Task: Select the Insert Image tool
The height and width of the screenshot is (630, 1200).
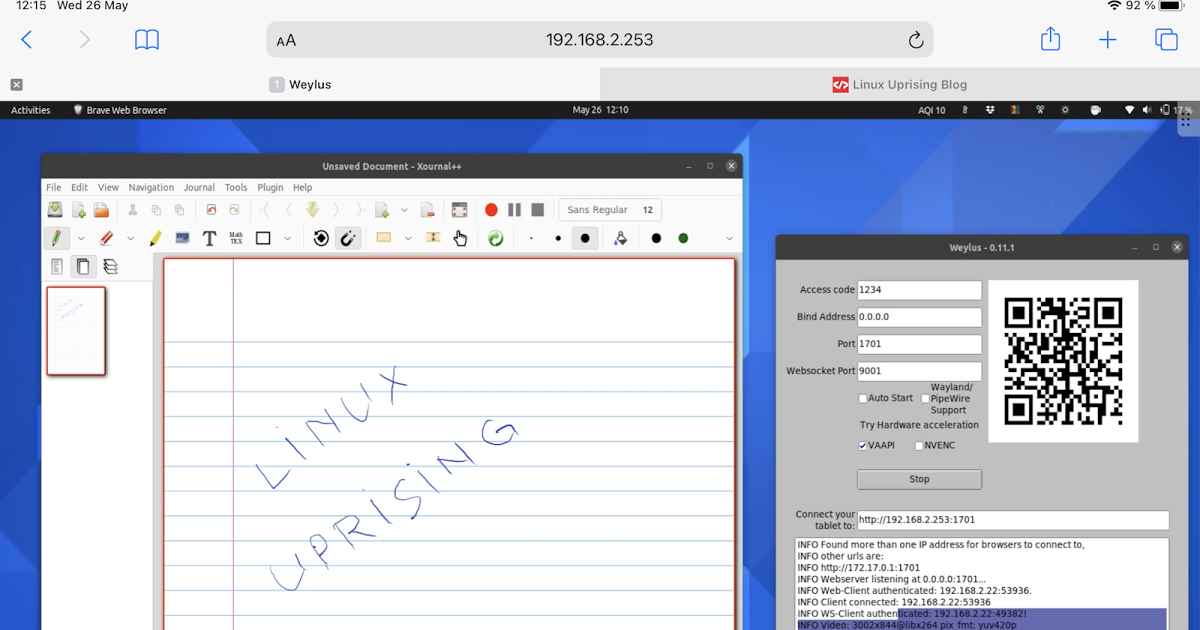Action: (182, 238)
